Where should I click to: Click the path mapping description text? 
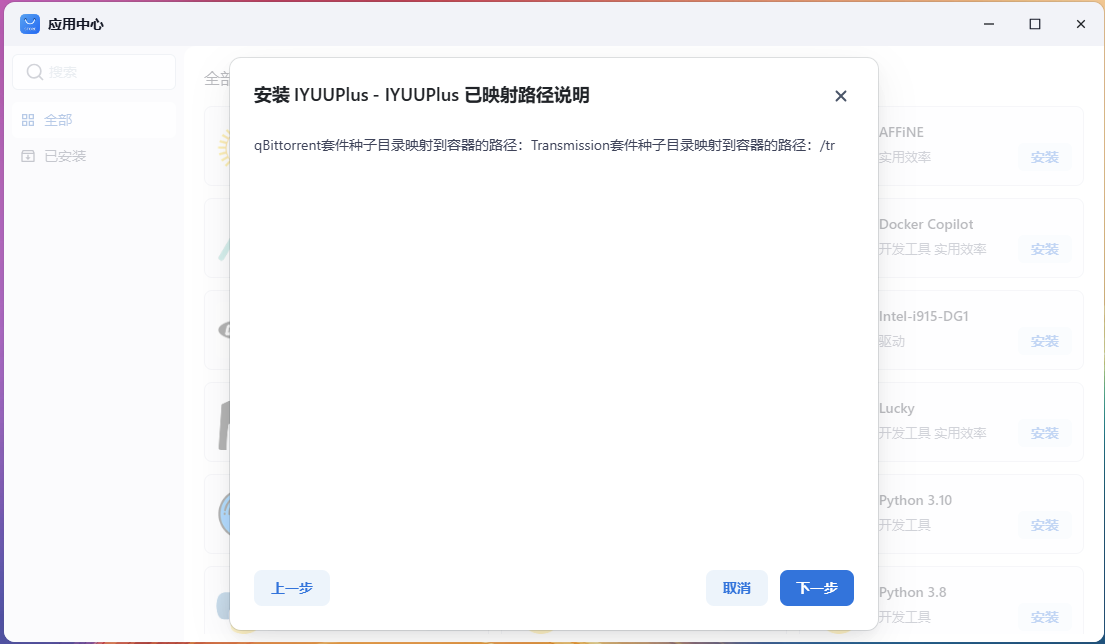click(544, 145)
